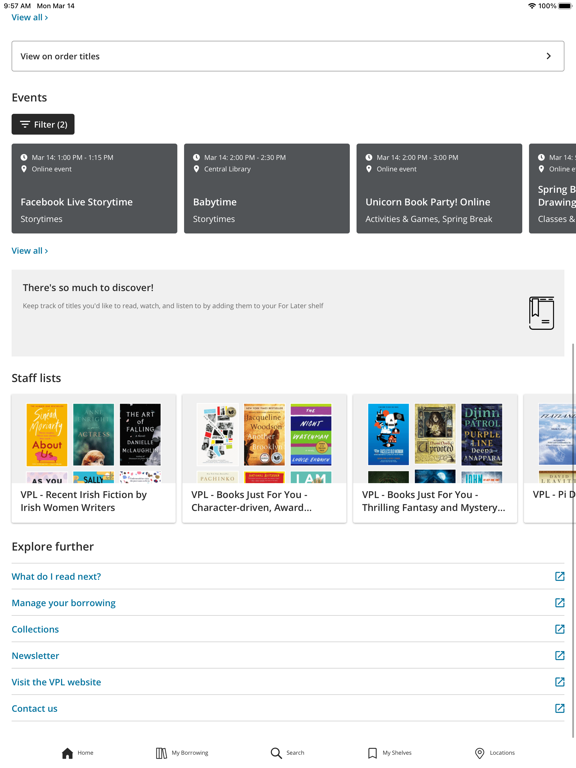Open Thrilling Fantasy and Mystery staff list

point(435,459)
